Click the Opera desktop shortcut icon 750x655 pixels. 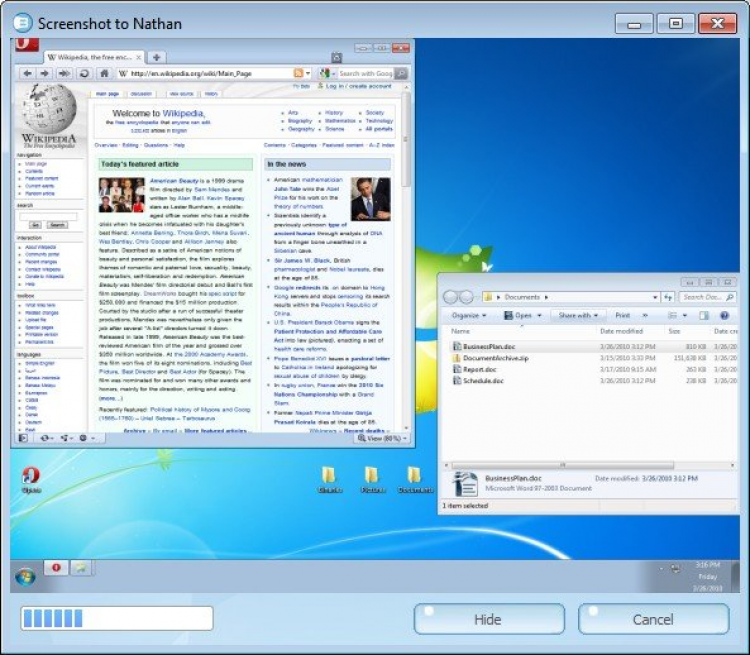(31, 480)
